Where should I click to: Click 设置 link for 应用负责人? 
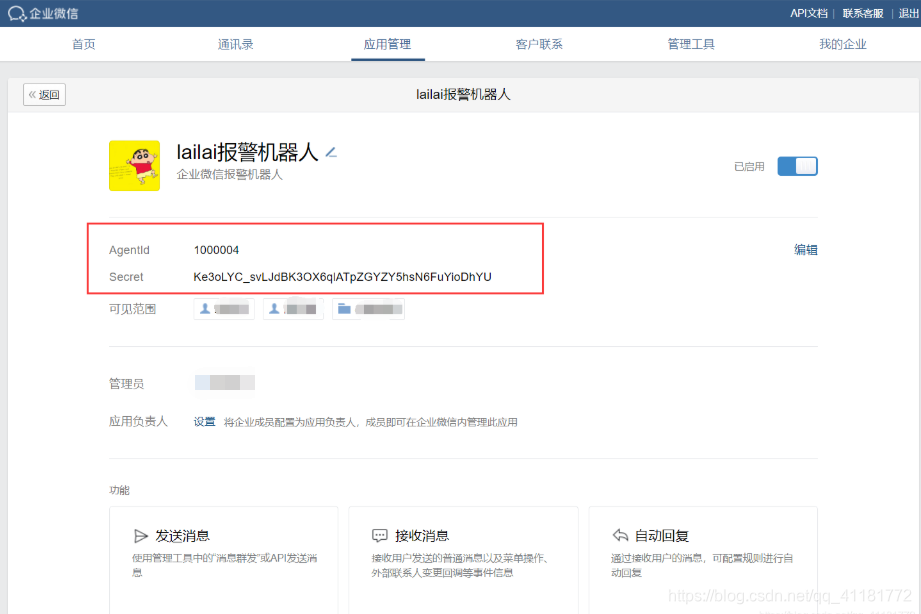(204, 422)
